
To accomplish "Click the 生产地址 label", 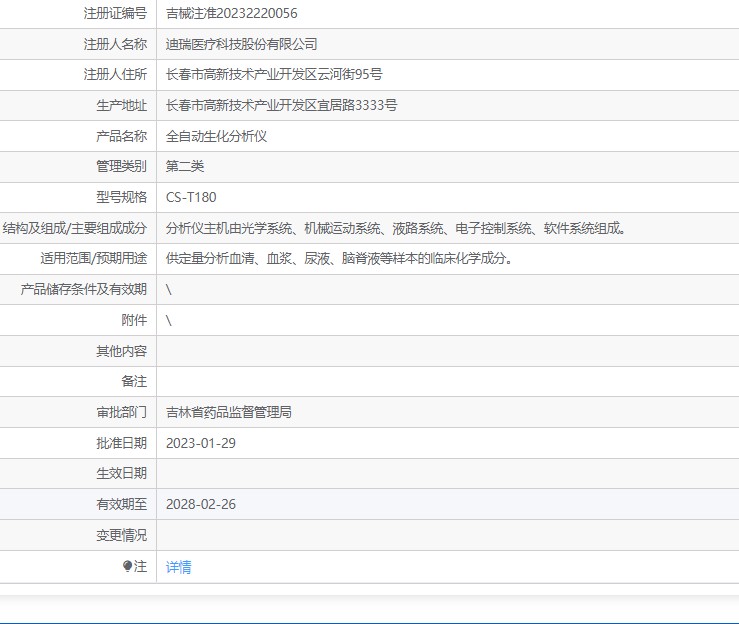I will (122, 105).
